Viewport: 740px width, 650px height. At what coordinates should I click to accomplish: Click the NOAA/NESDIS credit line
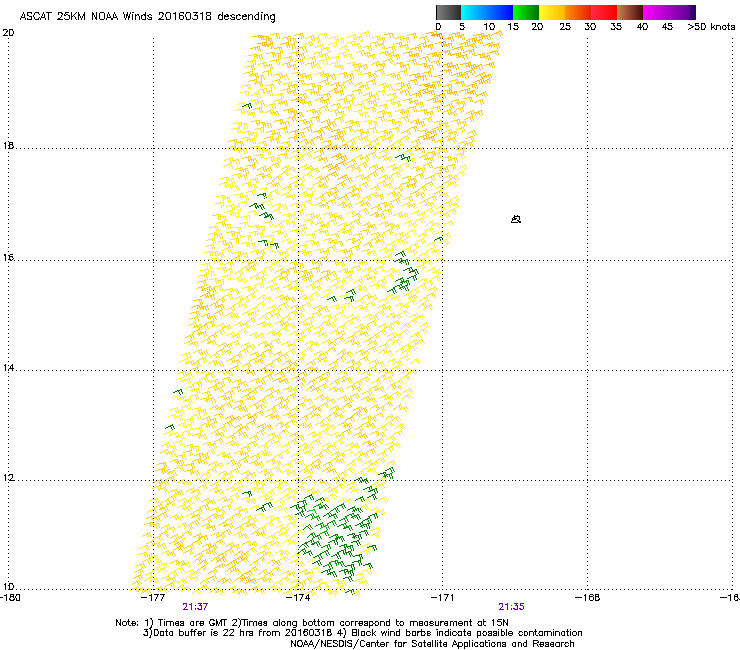tap(432, 644)
